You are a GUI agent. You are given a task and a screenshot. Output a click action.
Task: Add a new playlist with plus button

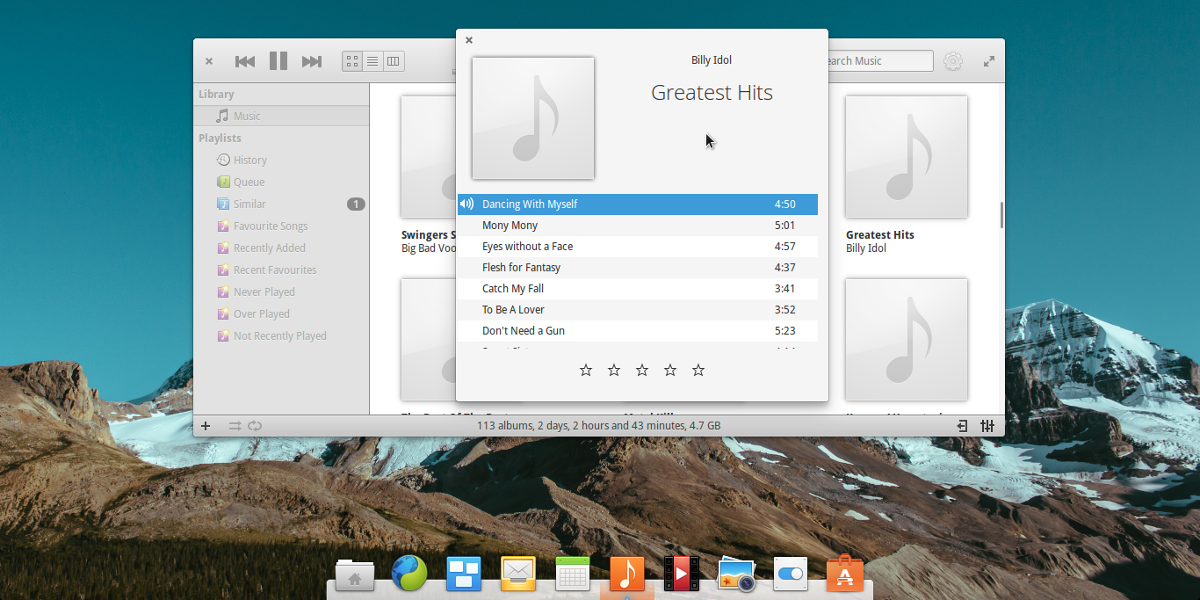tap(206, 425)
